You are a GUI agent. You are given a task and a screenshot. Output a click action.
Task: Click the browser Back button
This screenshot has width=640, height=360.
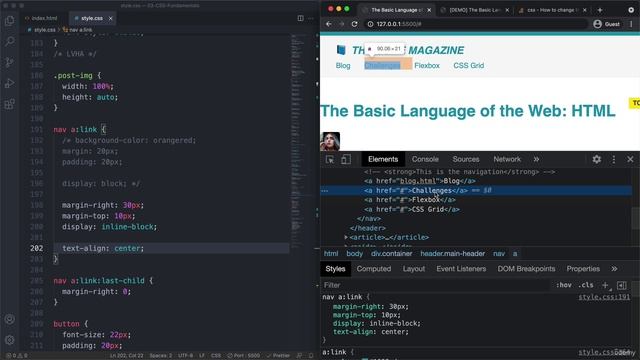tap(329, 24)
